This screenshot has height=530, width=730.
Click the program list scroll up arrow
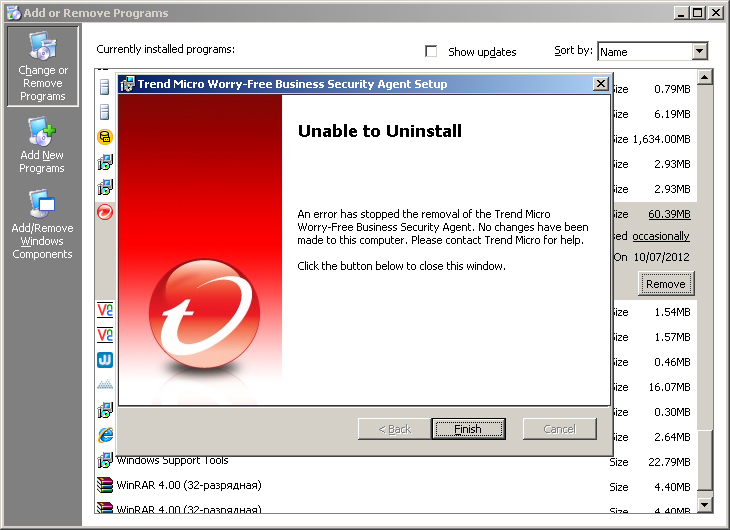pyautogui.click(x=705, y=77)
